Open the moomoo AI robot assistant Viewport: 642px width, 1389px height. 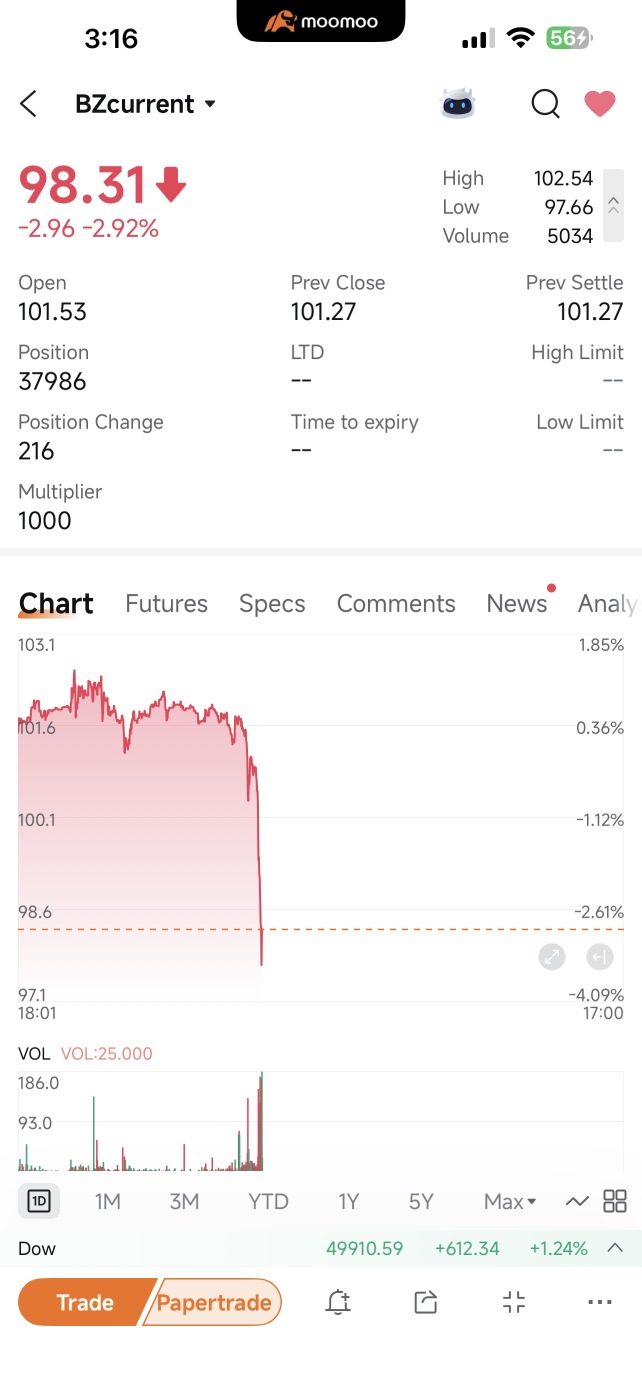[x=458, y=104]
